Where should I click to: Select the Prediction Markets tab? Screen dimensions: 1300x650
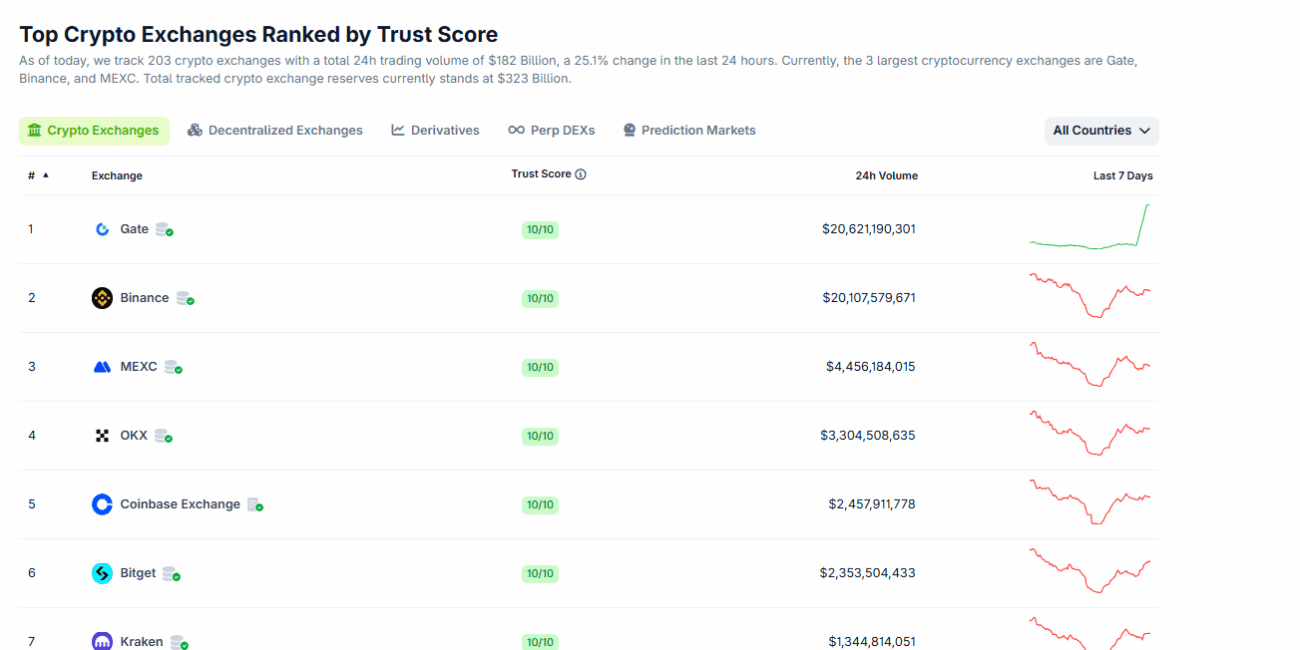(x=689, y=131)
